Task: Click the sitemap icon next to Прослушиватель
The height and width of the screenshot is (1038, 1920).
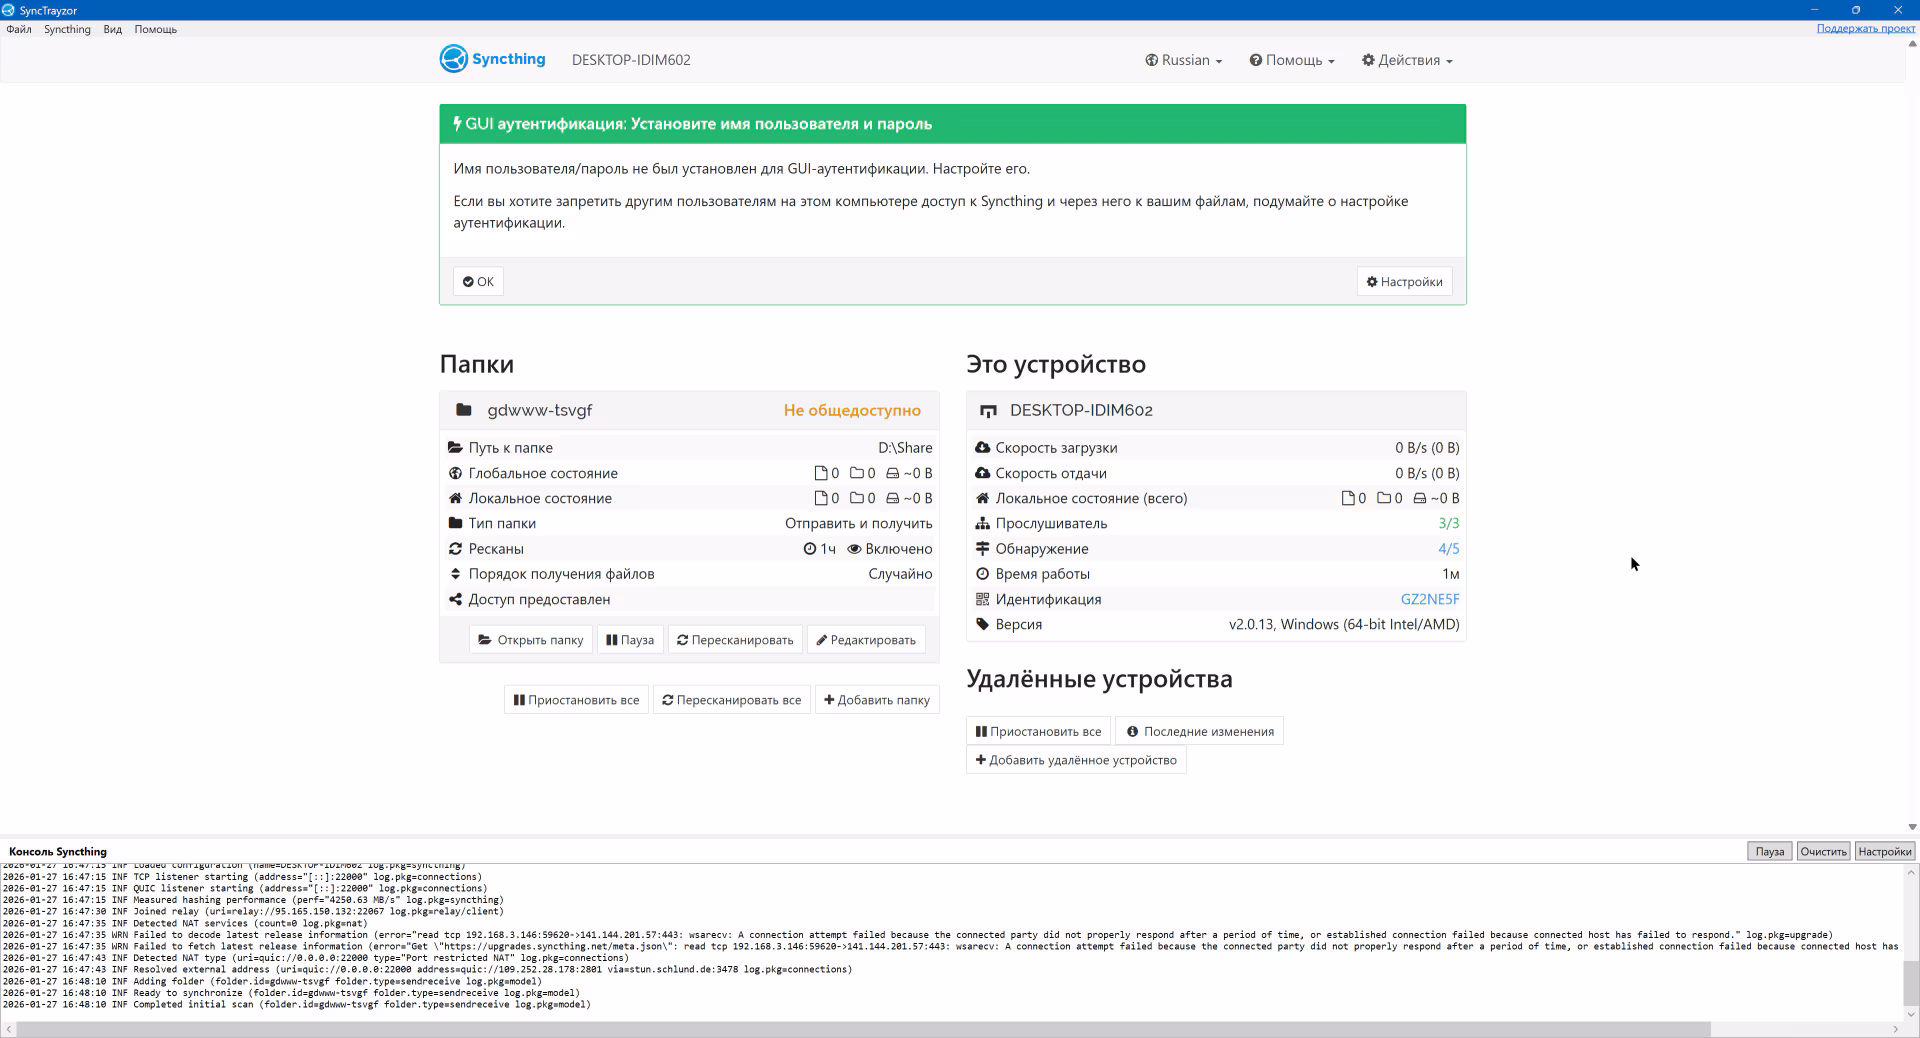Action: point(982,523)
